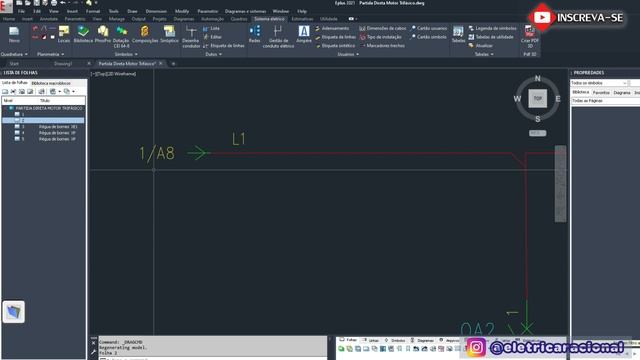Open the Tabelas tool
The height and width of the screenshot is (360, 640).
[458, 34]
